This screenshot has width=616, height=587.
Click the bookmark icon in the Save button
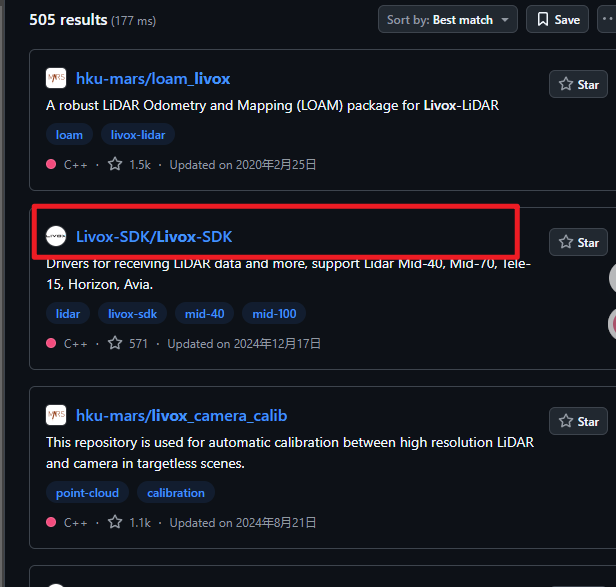pos(543,19)
